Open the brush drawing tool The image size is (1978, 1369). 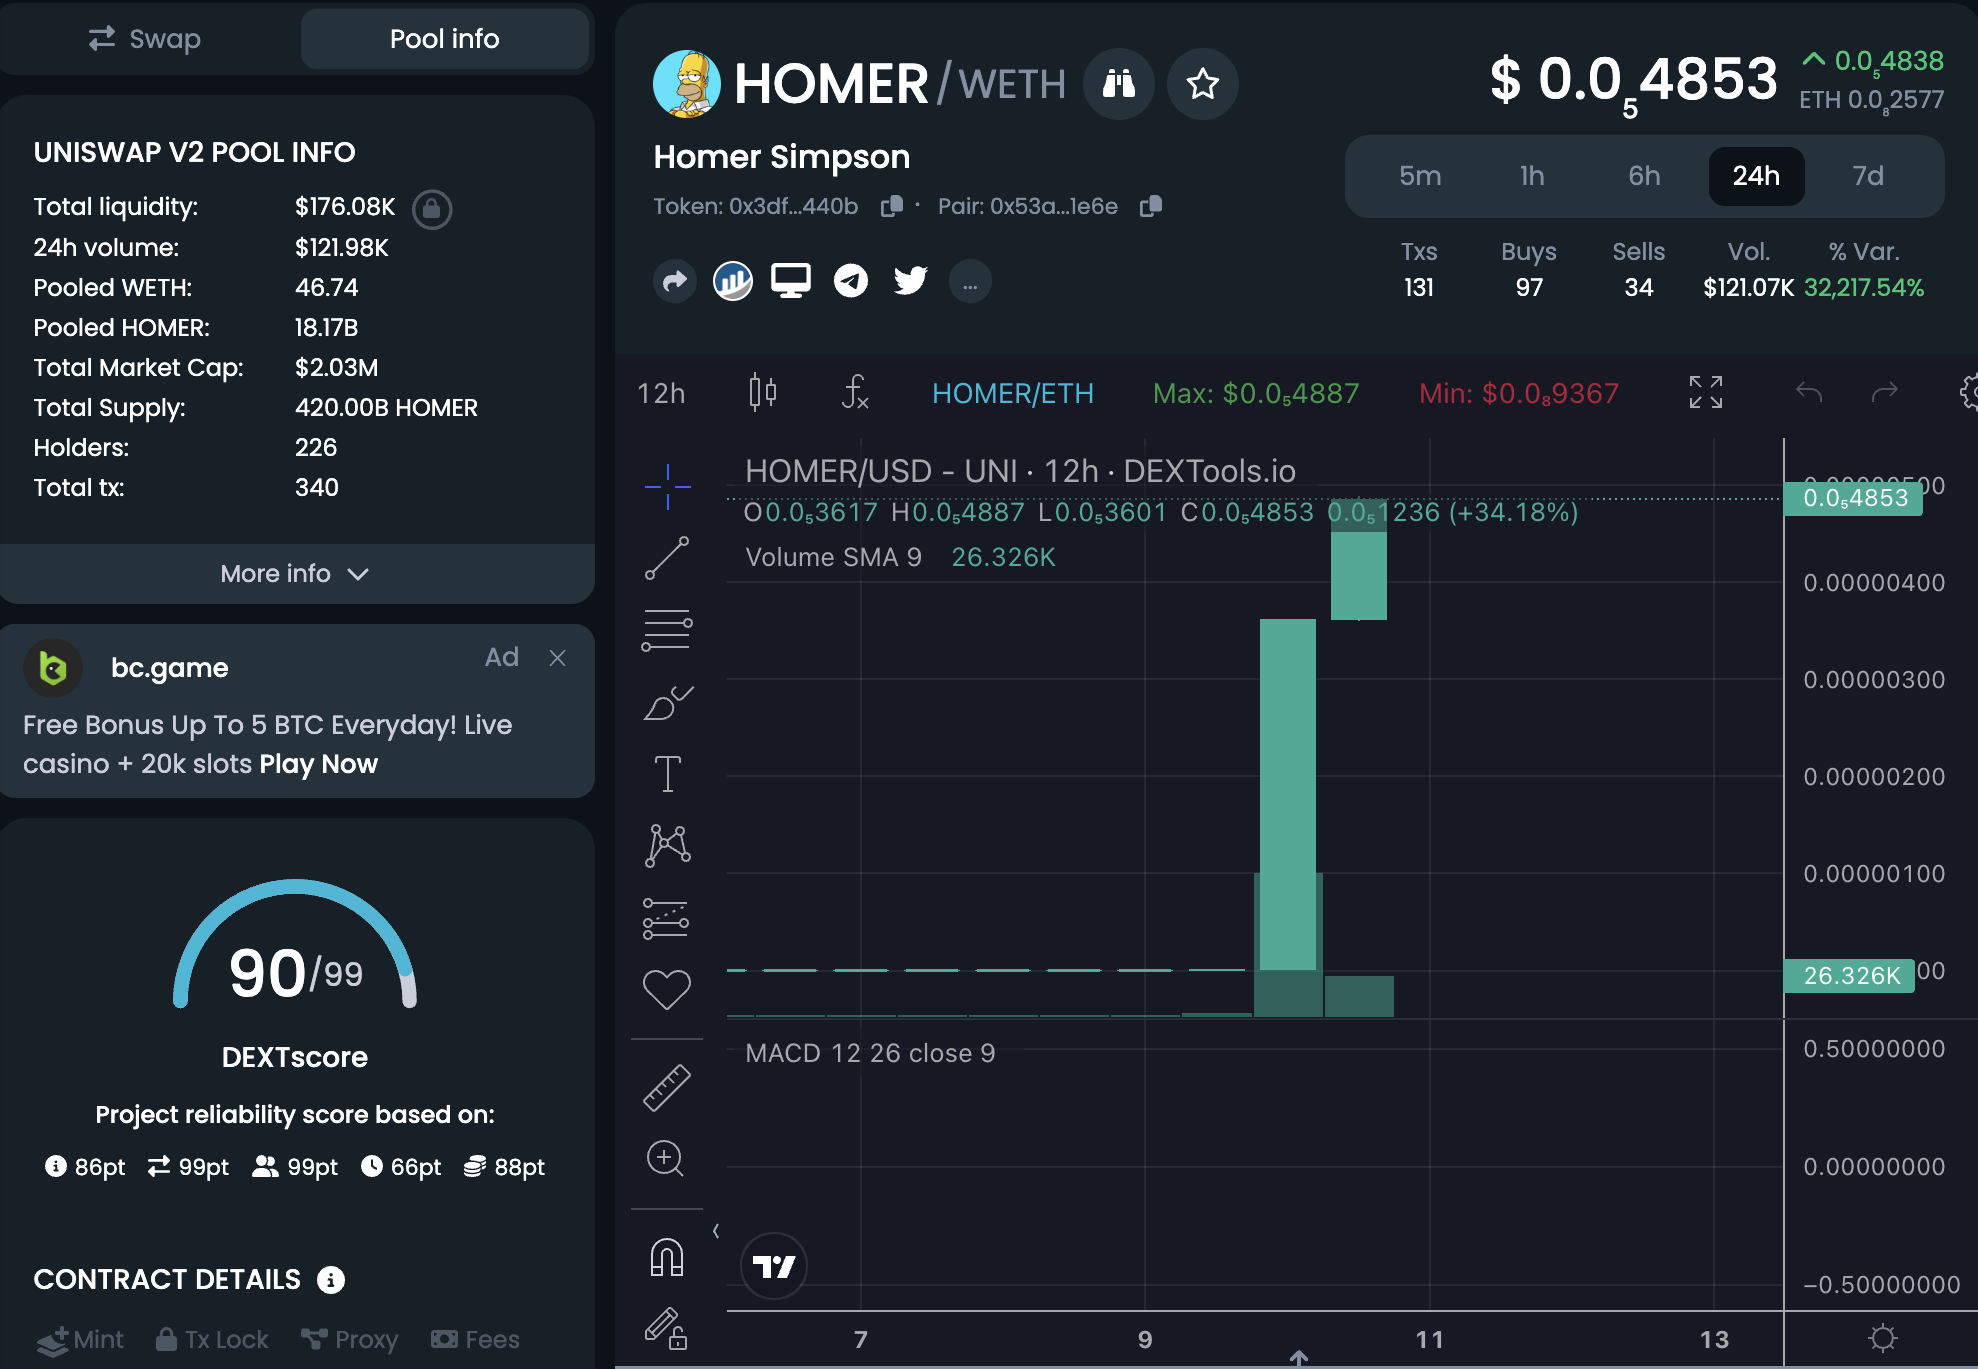point(667,703)
